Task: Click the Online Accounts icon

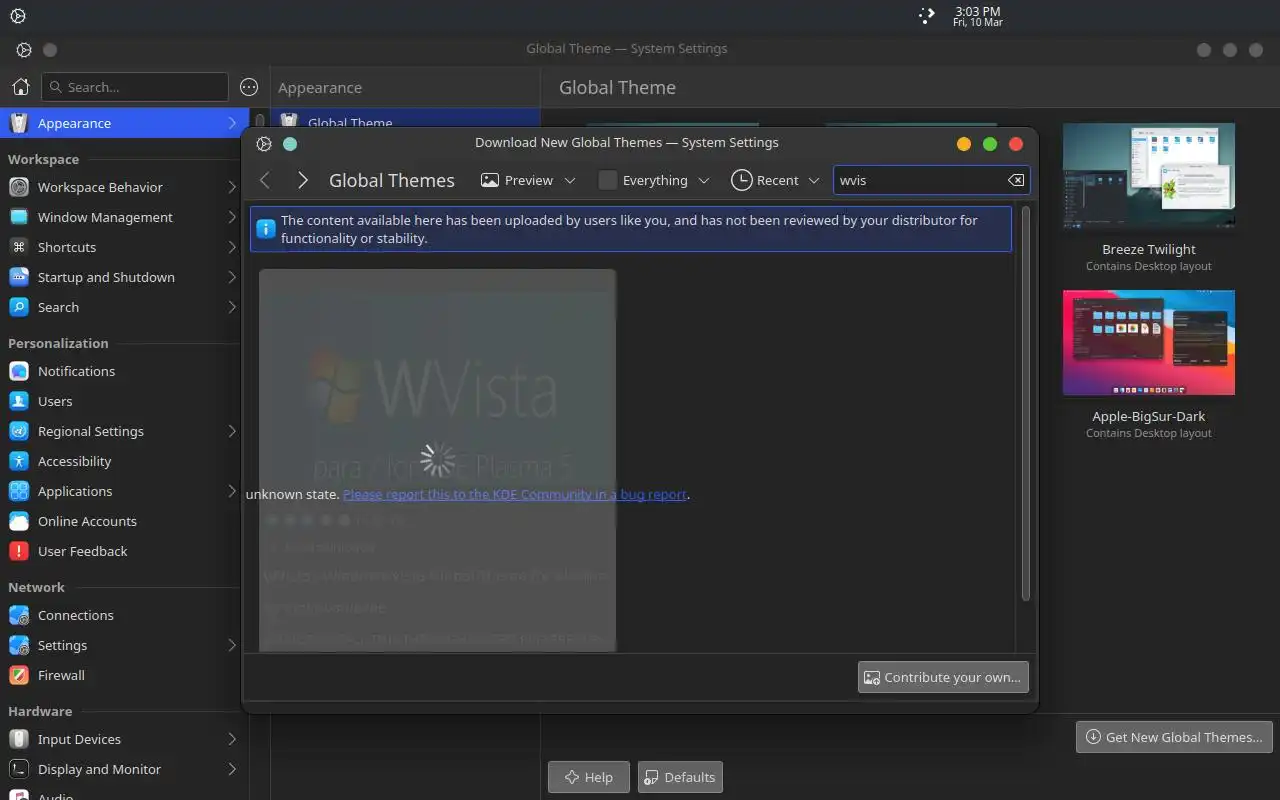Action: pos(19,521)
